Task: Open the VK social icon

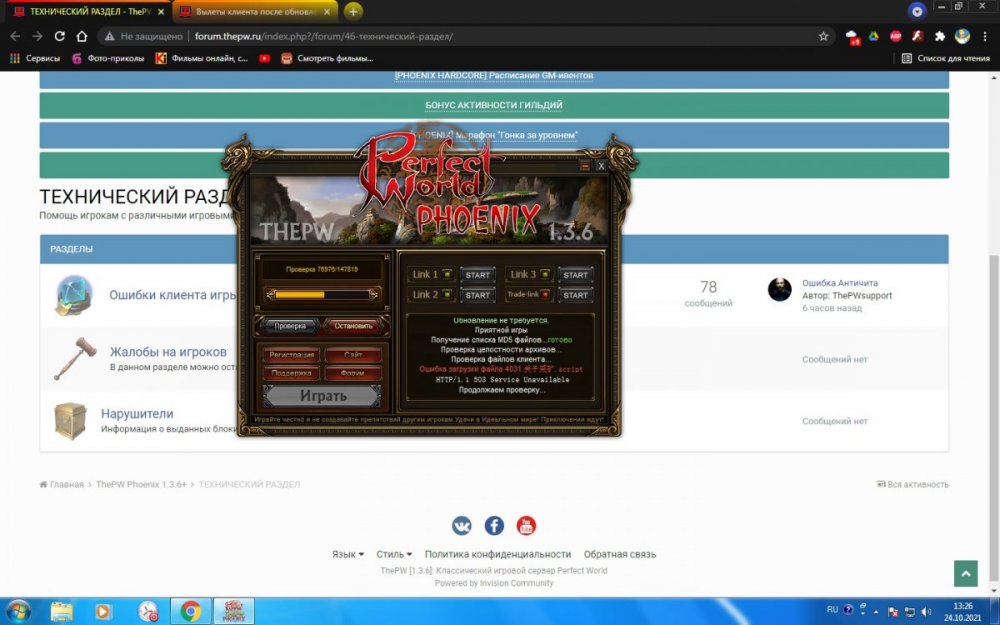Action: pos(462,526)
